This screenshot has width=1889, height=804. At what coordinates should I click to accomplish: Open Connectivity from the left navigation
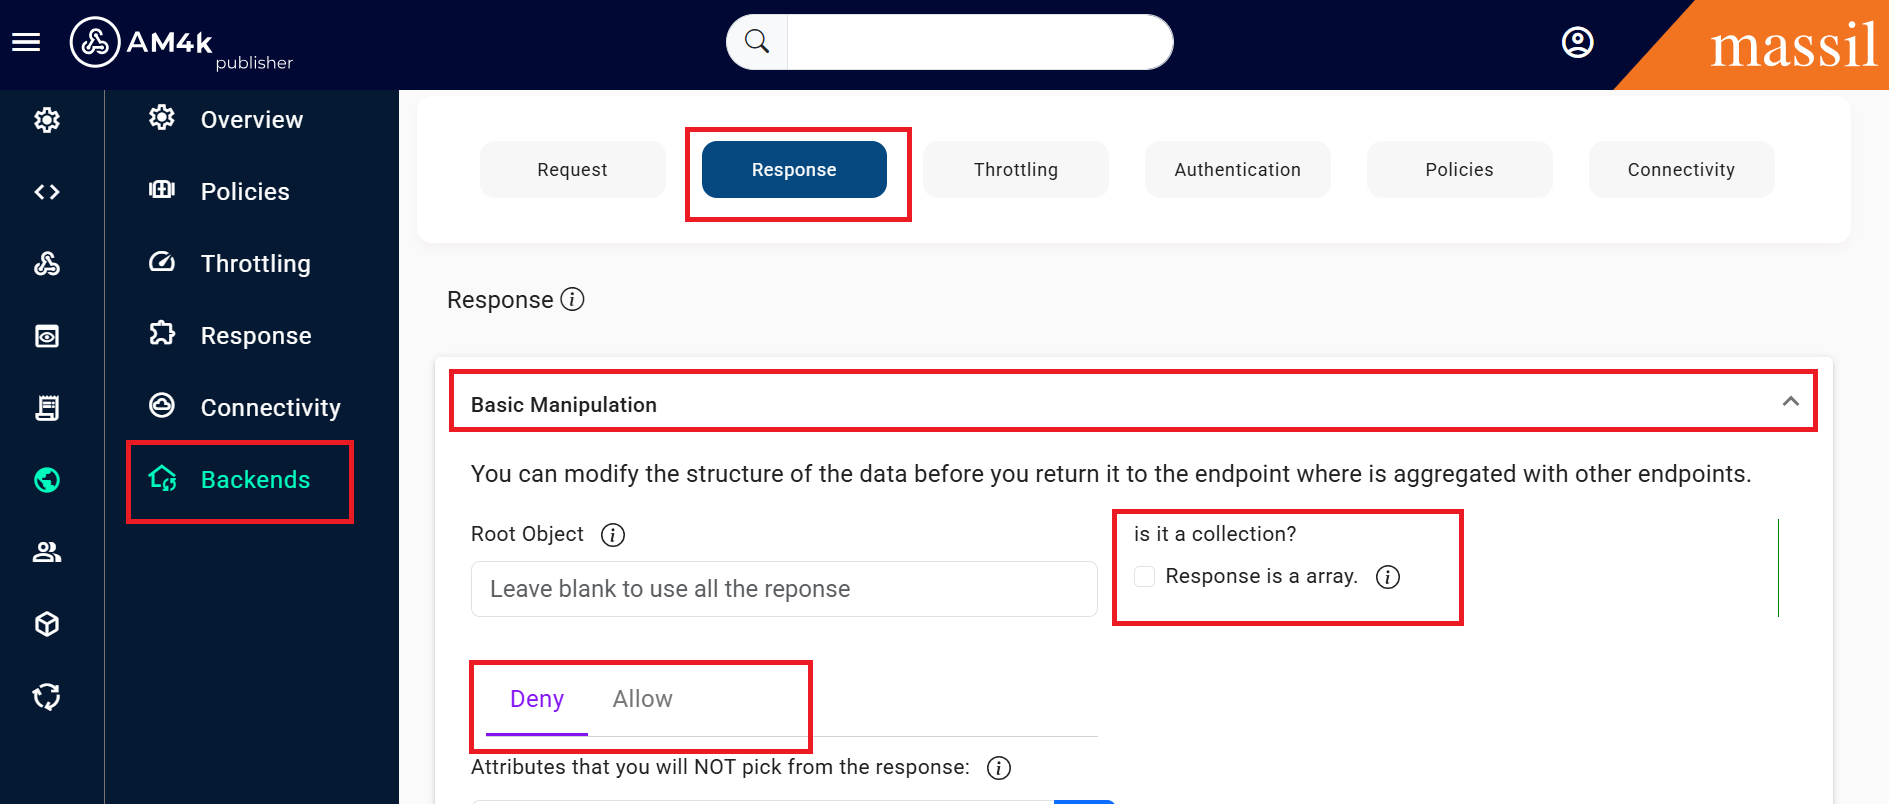coord(270,407)
